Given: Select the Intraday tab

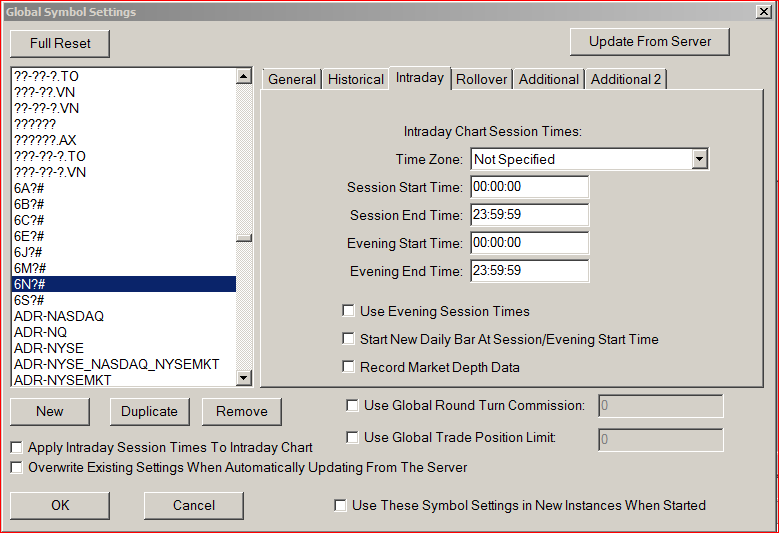Looking at the screenshot, I should click(x=420, y=78).
